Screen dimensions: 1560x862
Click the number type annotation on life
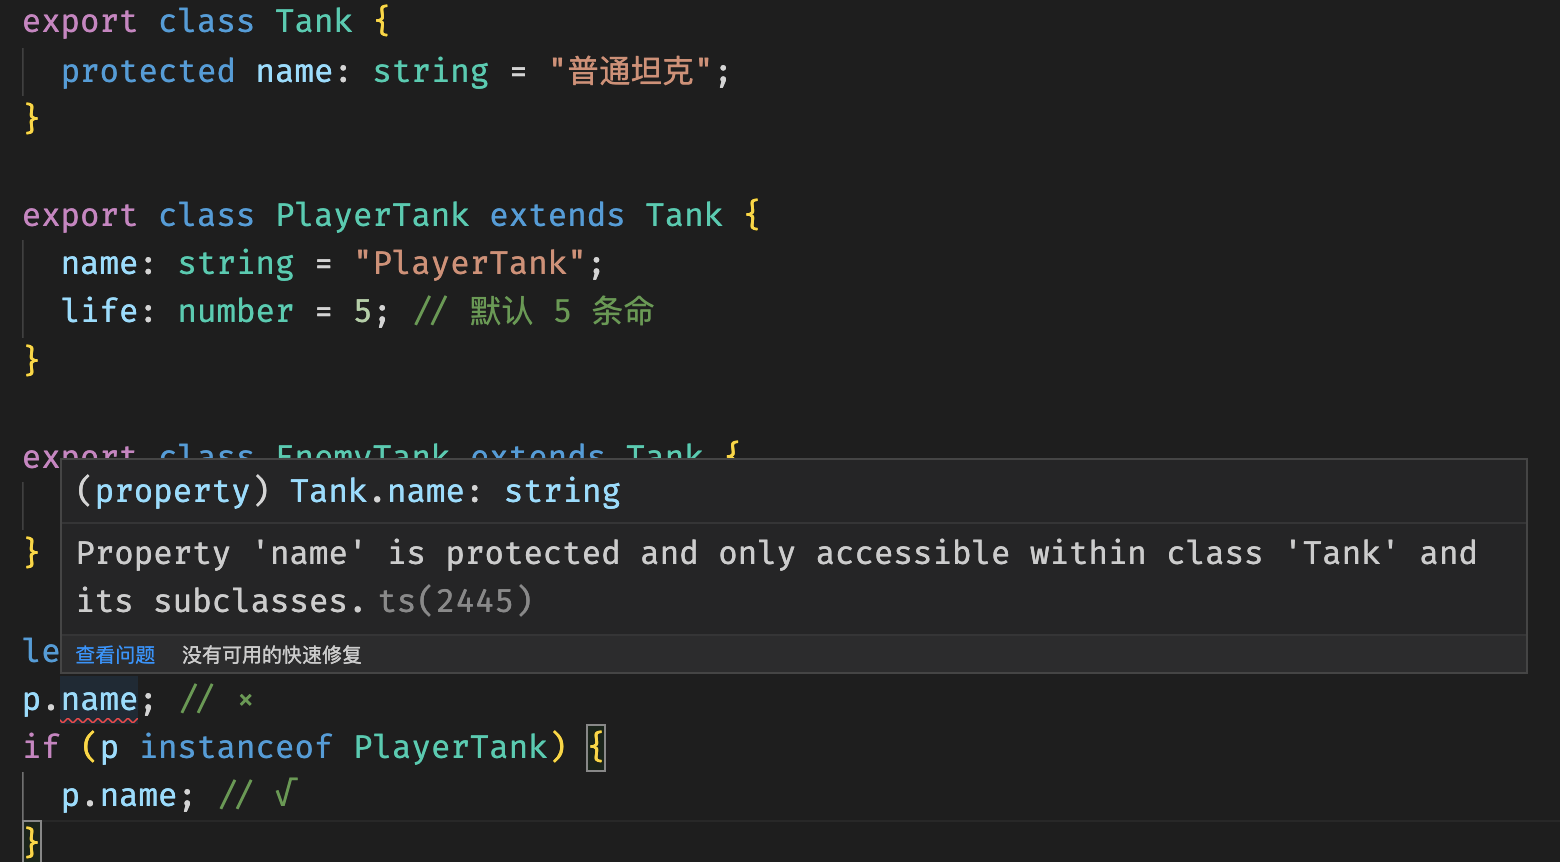pyautogui.click(x=236, y=311)
